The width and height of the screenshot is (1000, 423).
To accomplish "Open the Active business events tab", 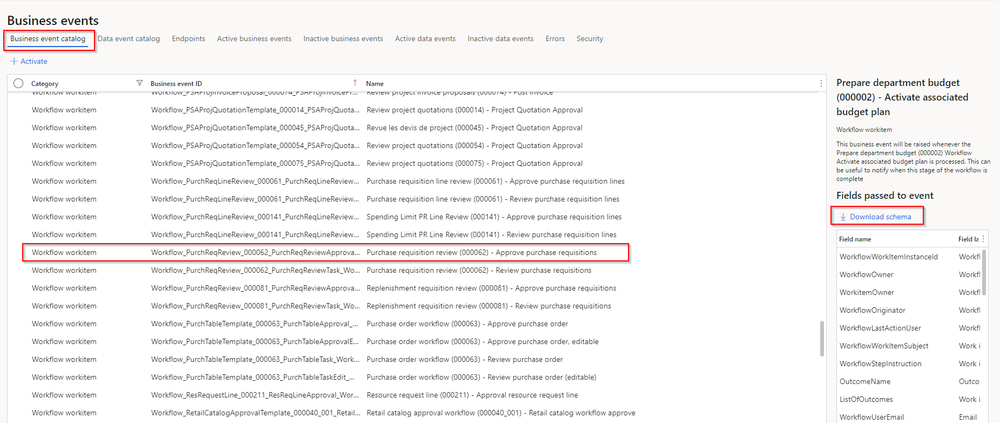I will (x=254, y=39).
